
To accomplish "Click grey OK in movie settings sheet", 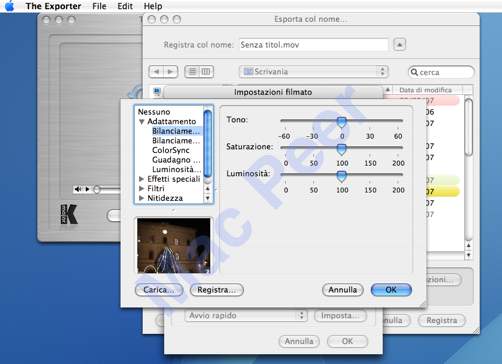I will 348,341.
